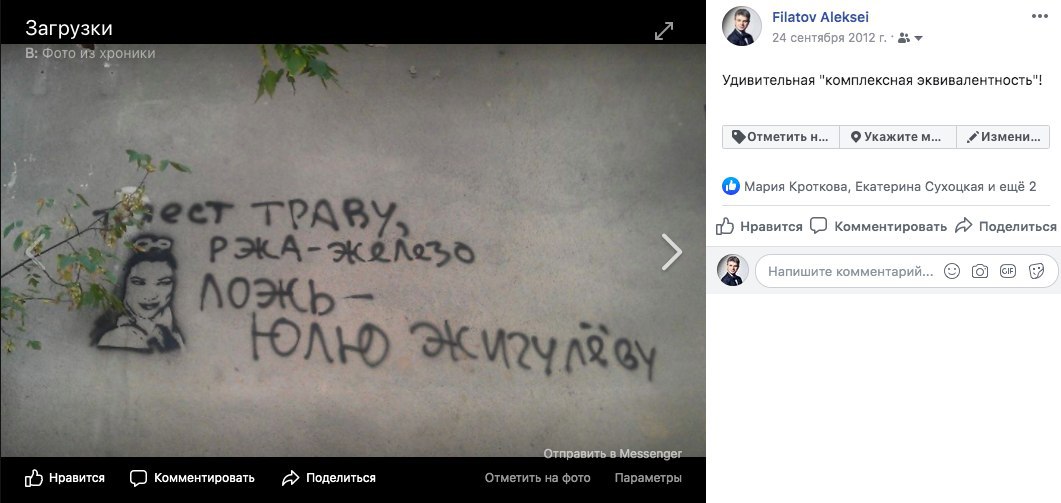Click the Укажите м... location button
The image size is (1061, 503).
897,137
